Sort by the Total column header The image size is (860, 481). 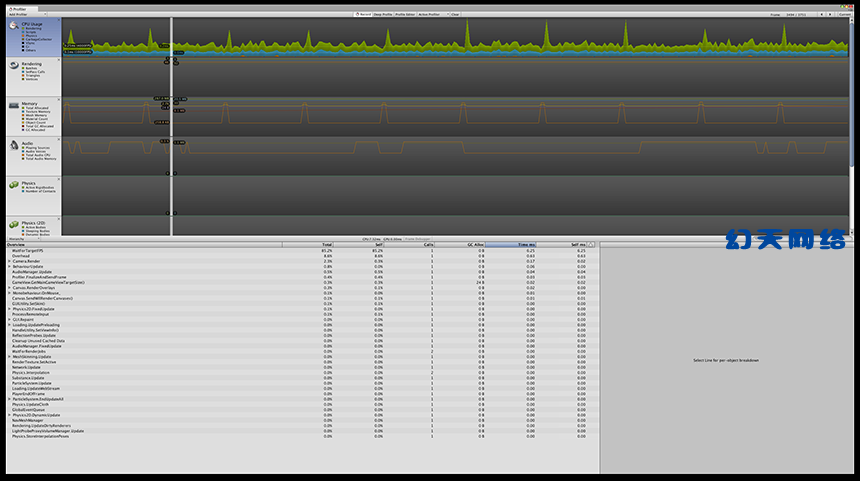[308, 245]
